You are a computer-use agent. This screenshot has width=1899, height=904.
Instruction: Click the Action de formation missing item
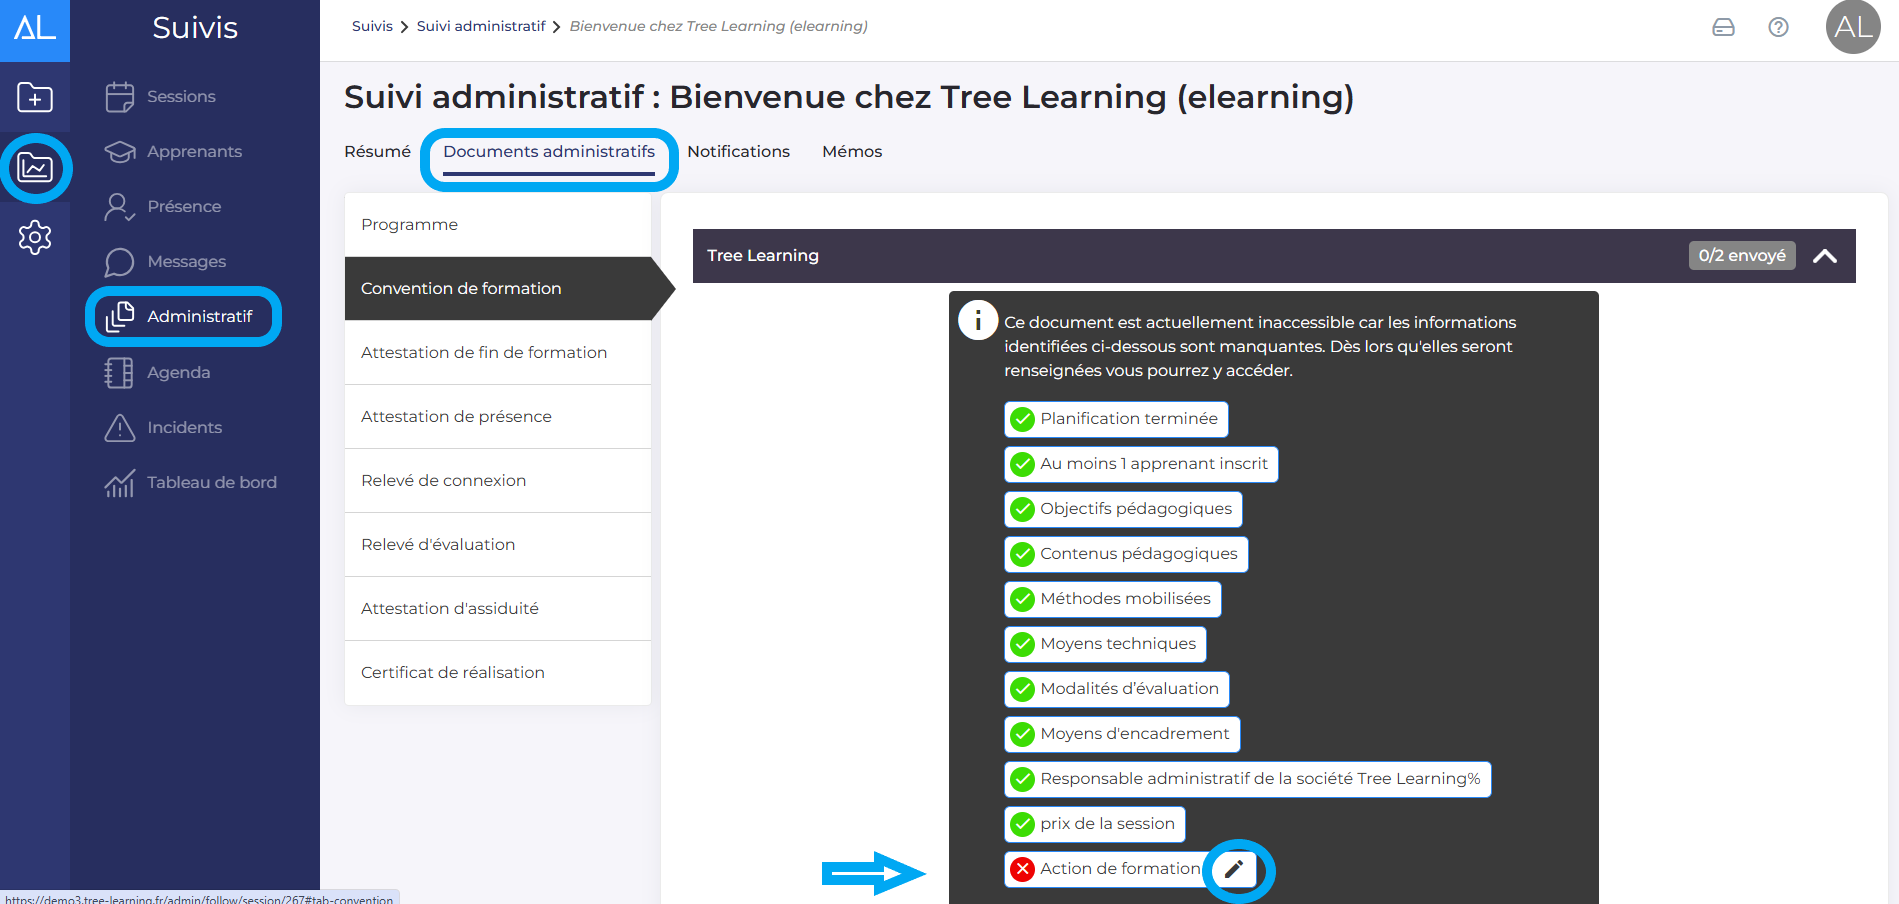point(1119,869)
